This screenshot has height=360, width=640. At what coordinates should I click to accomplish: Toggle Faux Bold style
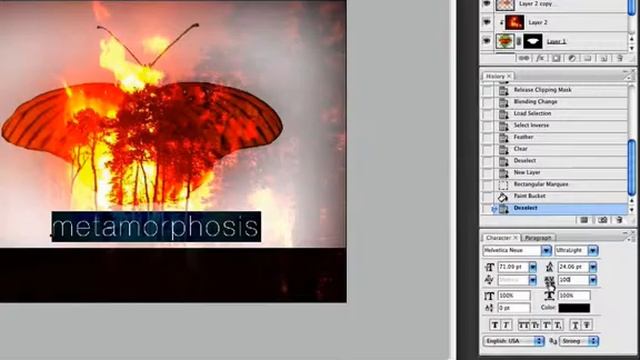[495, 325]
